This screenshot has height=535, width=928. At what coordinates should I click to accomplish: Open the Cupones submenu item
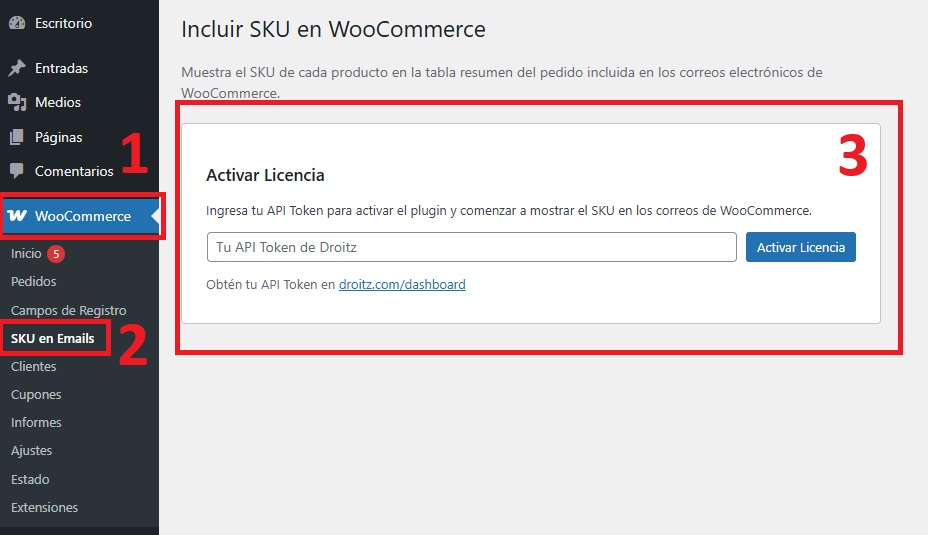pos(36,395)
